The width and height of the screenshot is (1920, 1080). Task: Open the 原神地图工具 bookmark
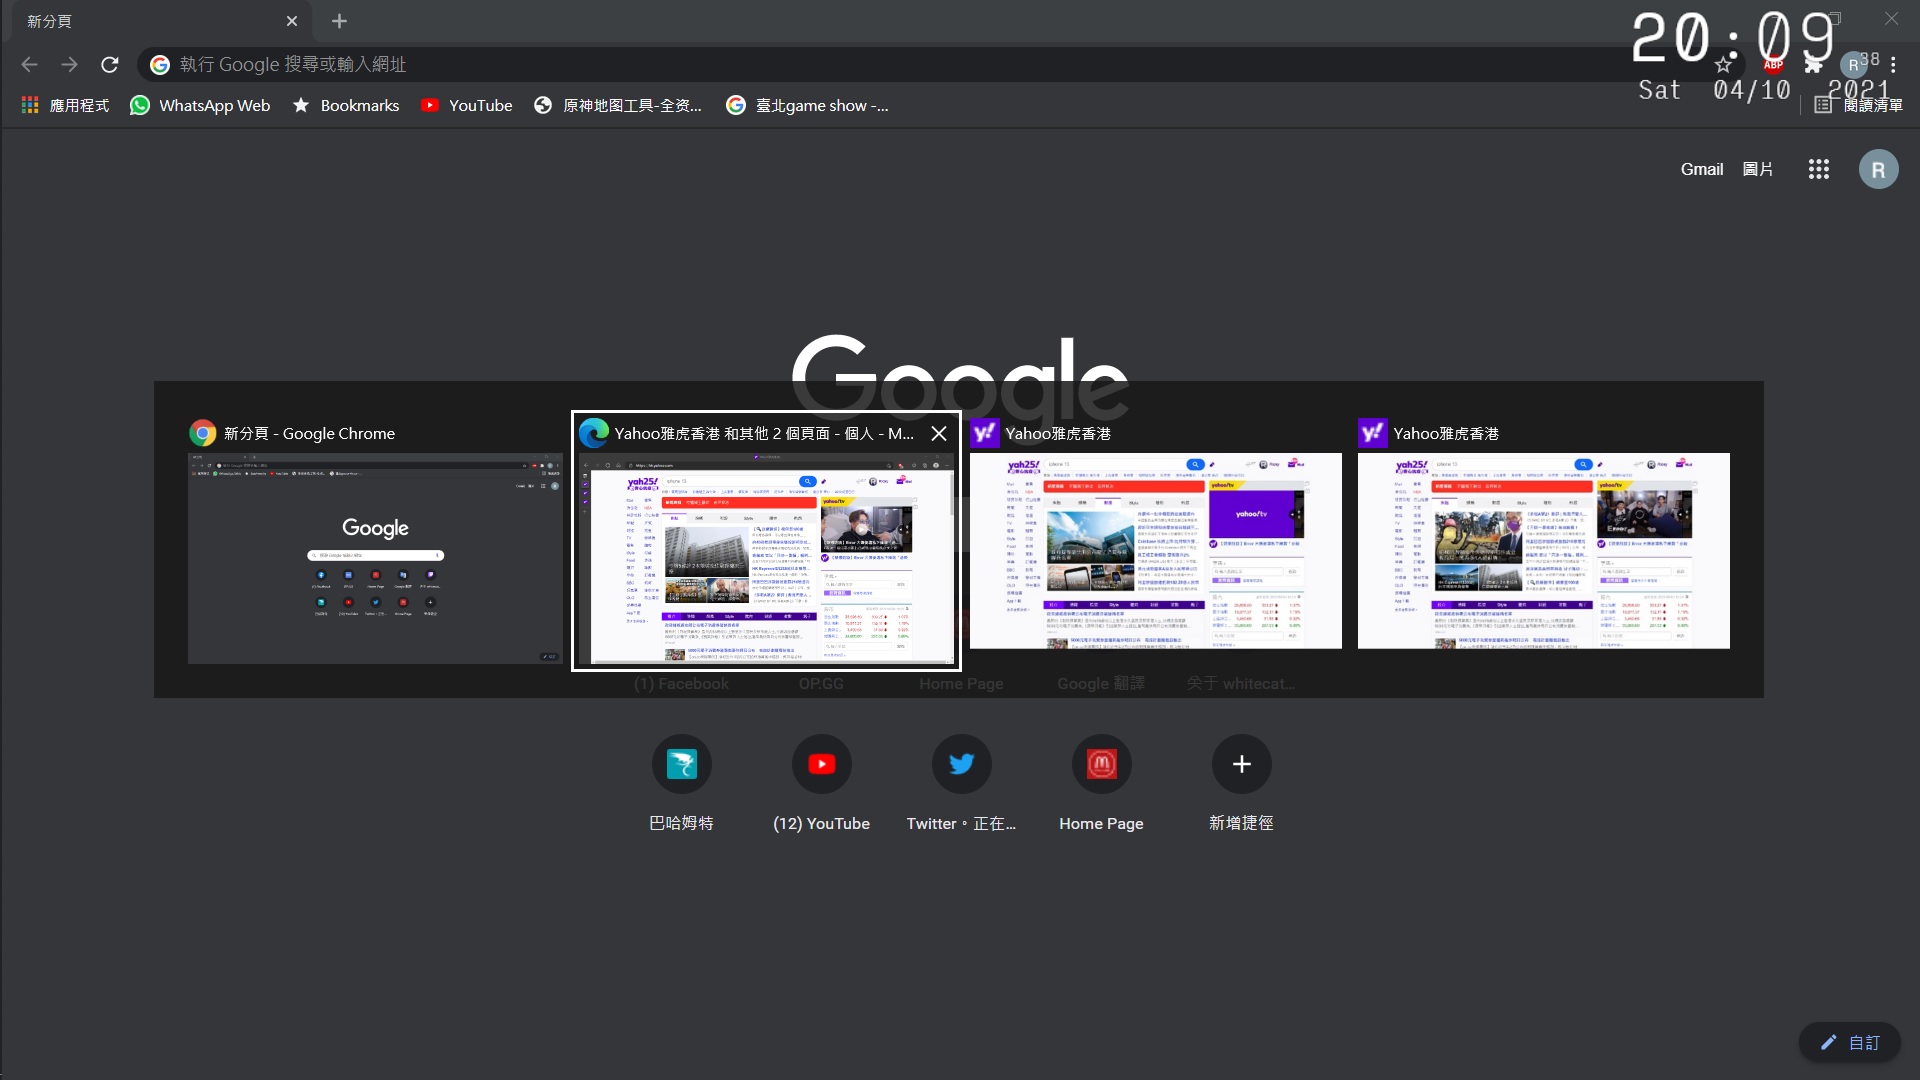point(618,105)
